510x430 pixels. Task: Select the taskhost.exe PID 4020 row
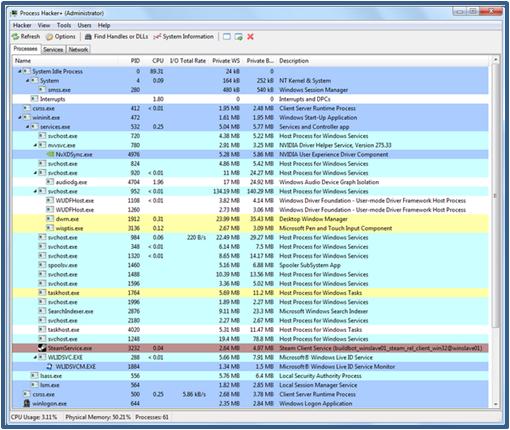coord(250,330)
